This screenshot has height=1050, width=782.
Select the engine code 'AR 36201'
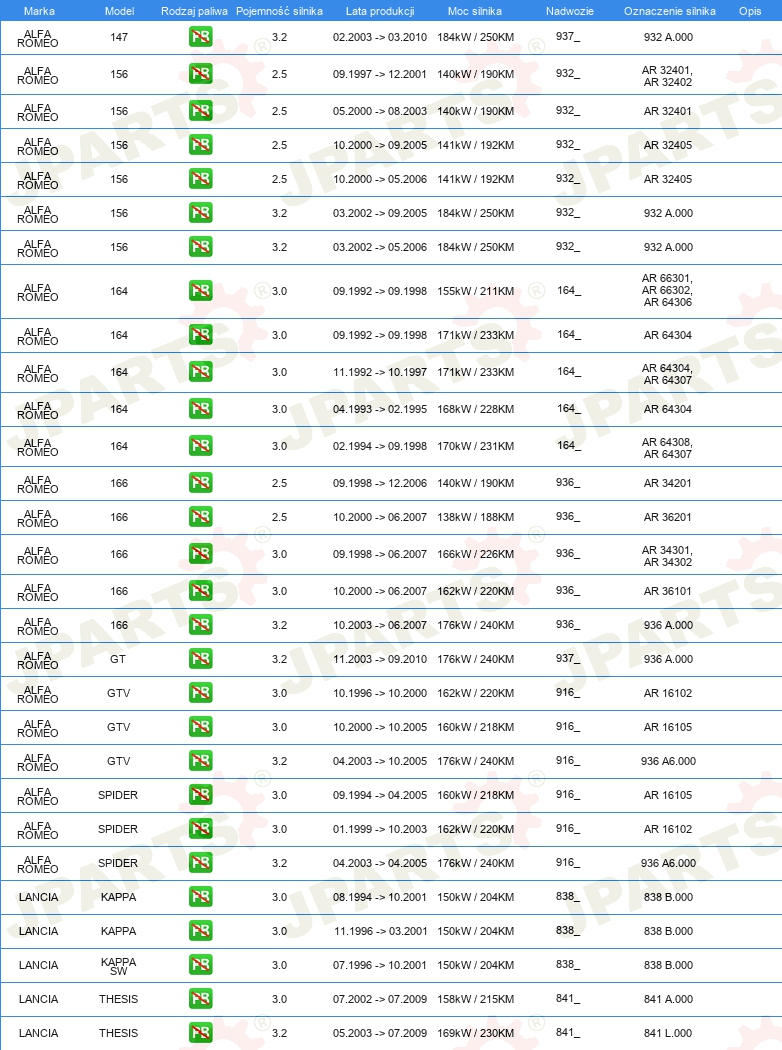pos(668,517)
